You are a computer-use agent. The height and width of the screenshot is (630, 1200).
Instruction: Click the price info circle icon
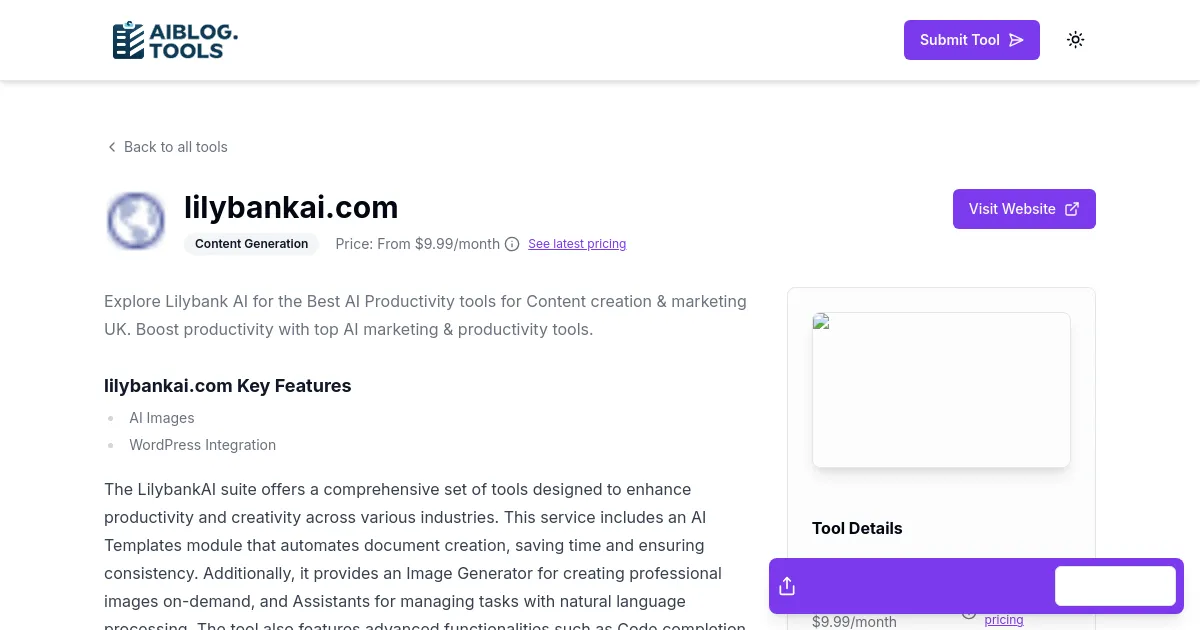tap(512, 244)
